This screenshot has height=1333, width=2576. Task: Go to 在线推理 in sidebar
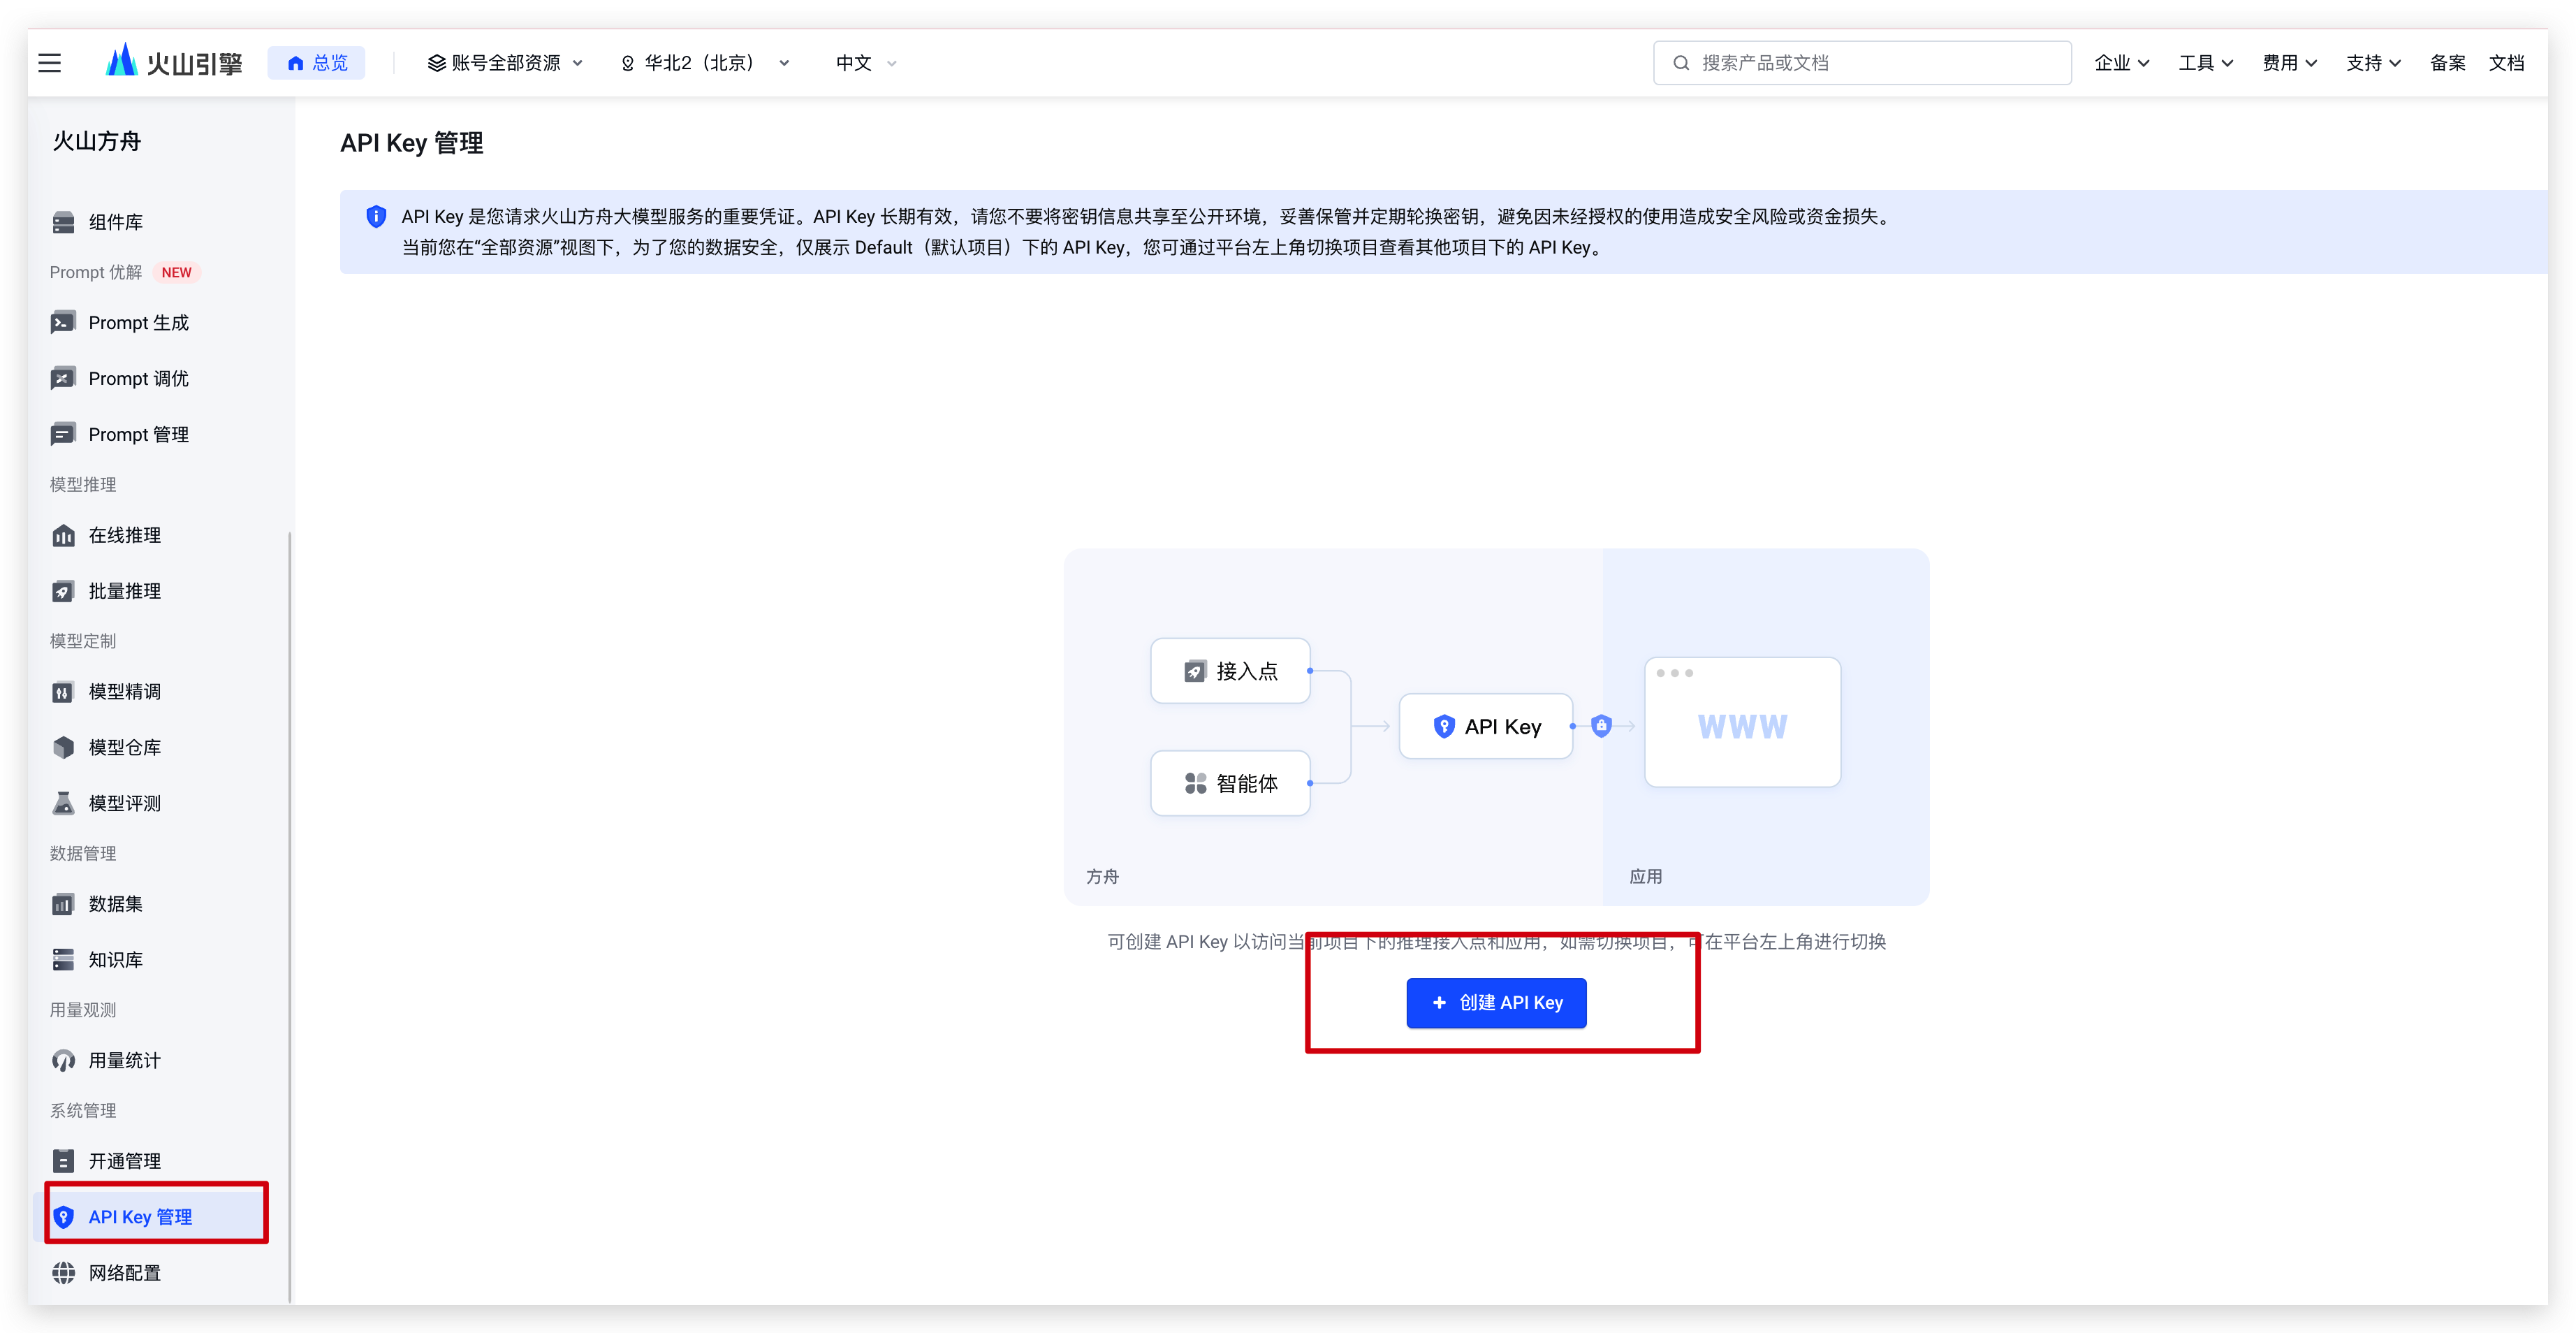coord(124,535)
